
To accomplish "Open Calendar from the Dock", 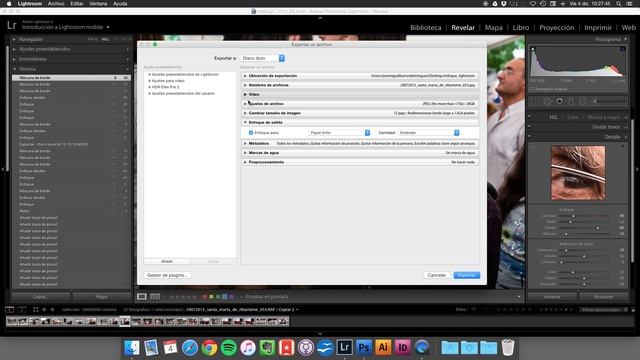I will [170, 348].
